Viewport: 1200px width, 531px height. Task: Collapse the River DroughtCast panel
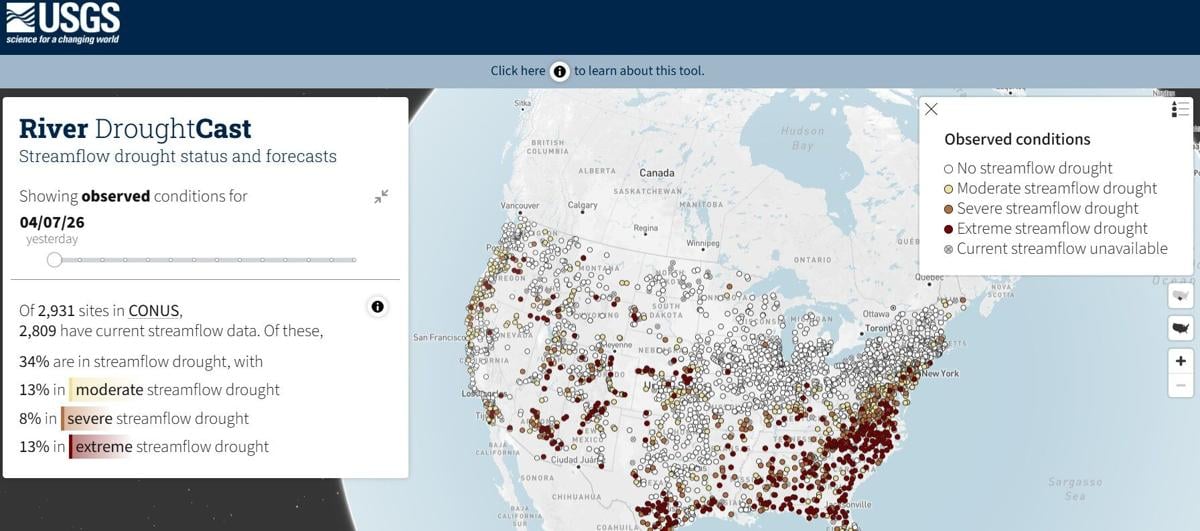click(x=381, y=197)
